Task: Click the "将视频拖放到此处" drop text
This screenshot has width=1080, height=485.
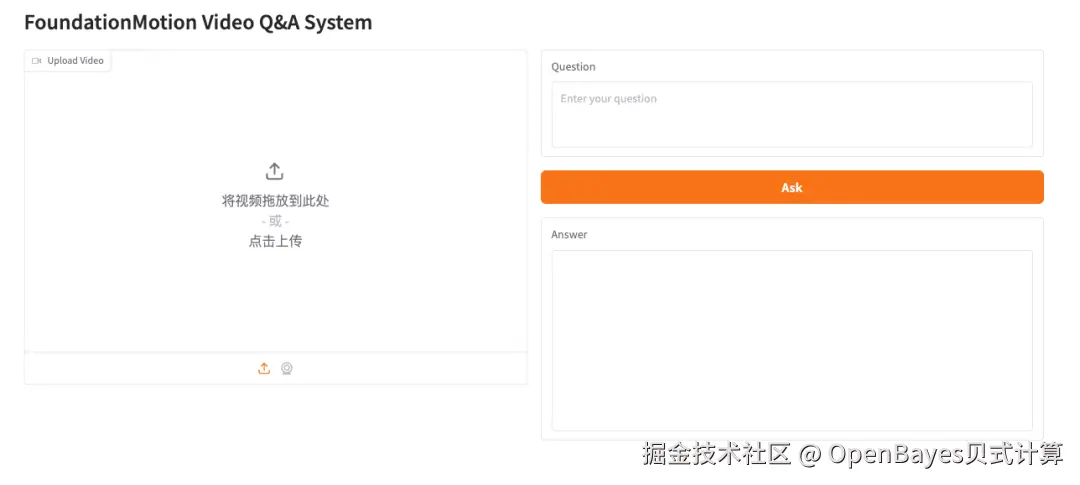Action: tap(275, 201)
